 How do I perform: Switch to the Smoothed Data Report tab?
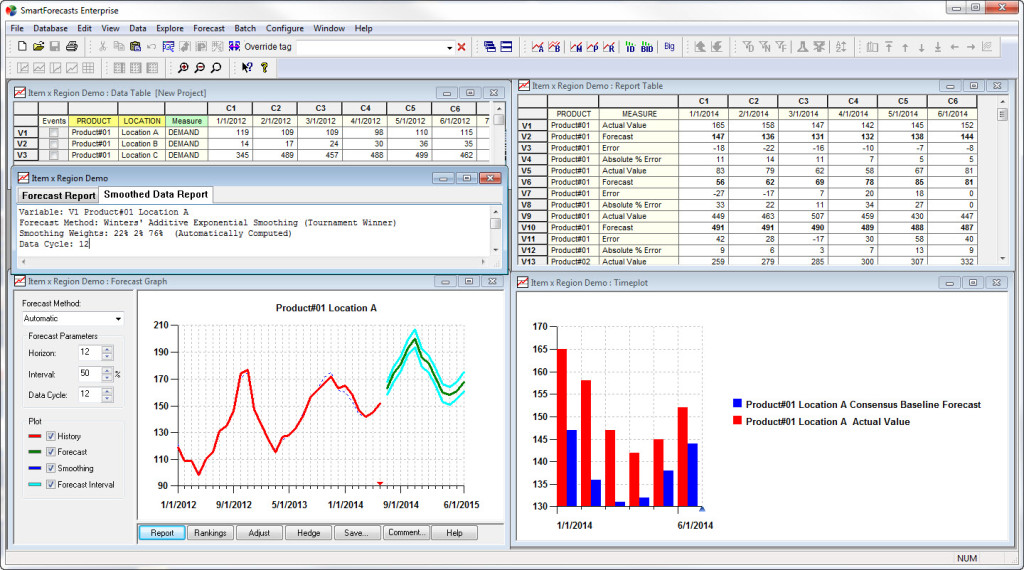(156, 195)
